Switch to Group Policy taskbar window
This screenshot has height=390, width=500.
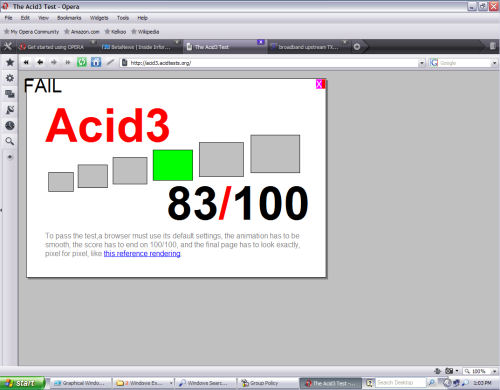tap(268, 383)
